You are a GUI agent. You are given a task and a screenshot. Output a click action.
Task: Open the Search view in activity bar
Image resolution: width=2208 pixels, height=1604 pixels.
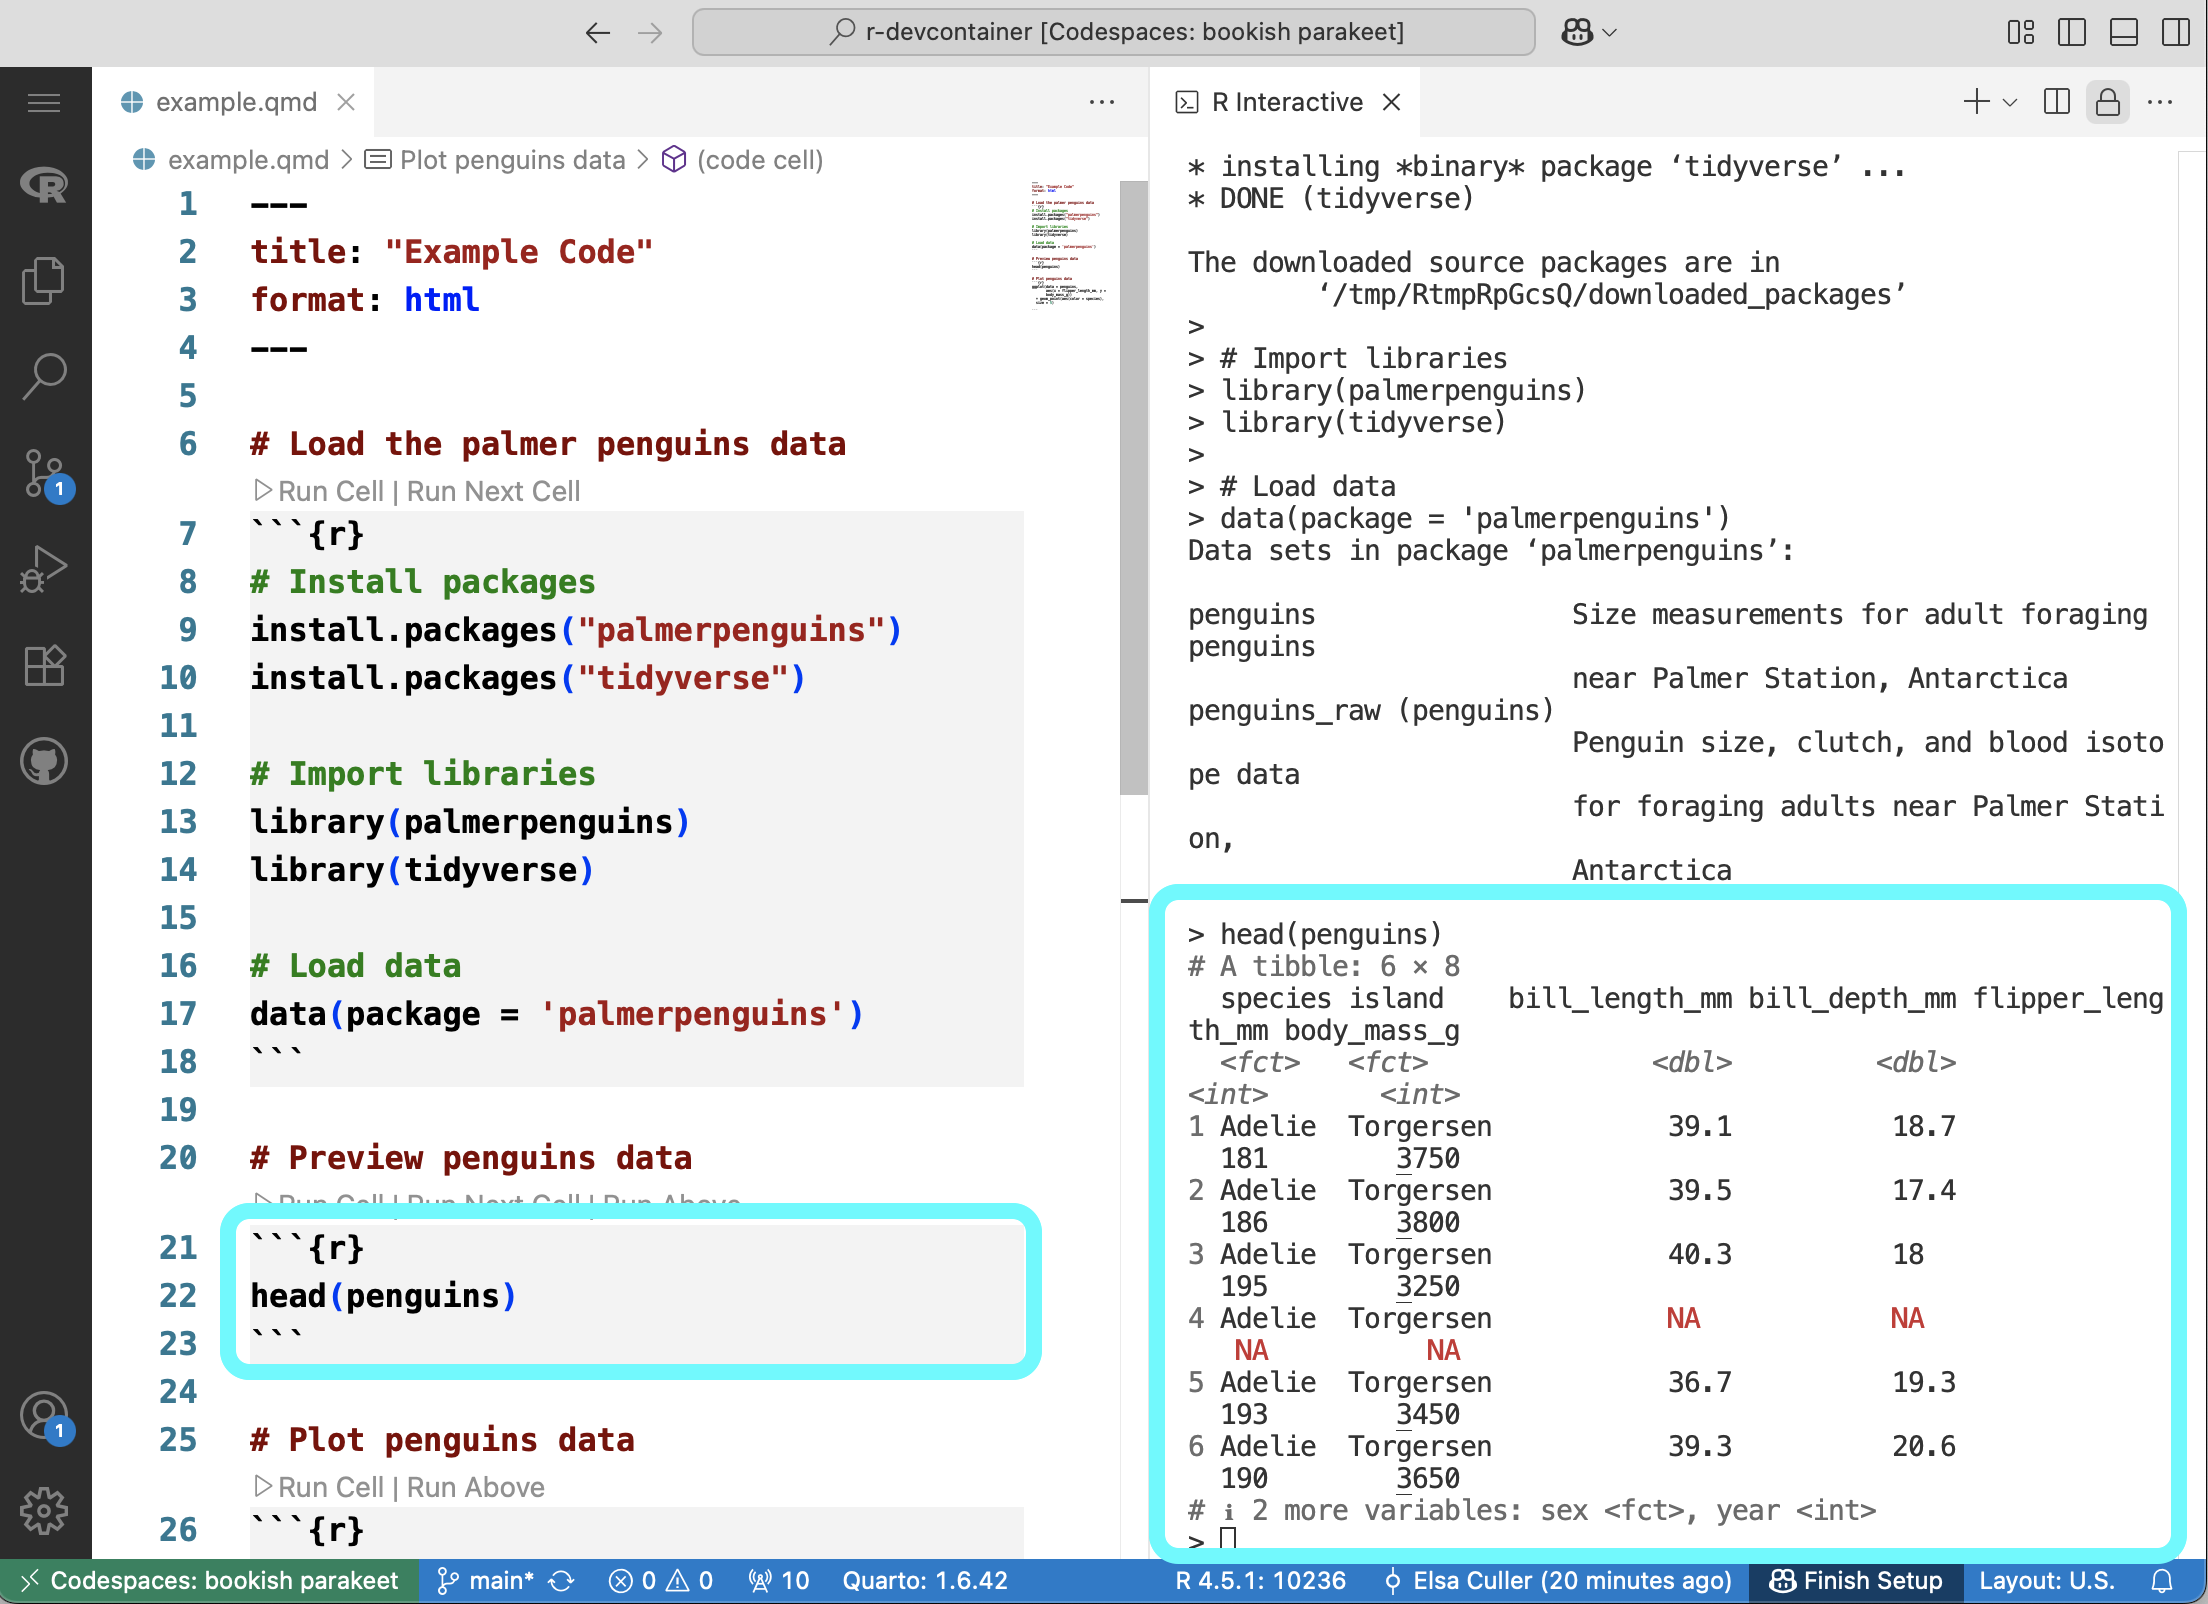pos(44,376)
